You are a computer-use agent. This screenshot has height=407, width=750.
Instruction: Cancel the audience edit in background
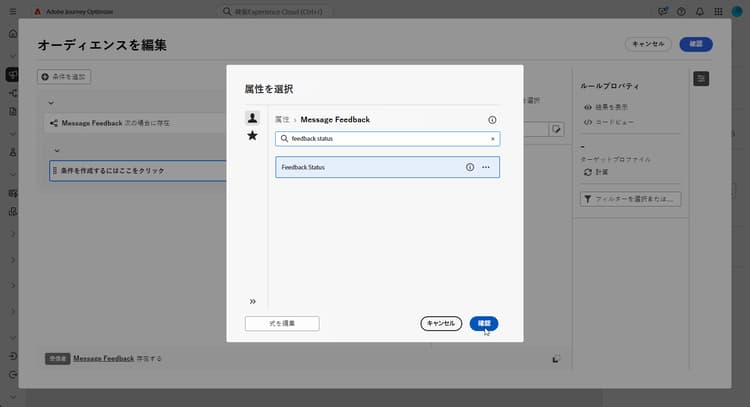coord(648,44)
